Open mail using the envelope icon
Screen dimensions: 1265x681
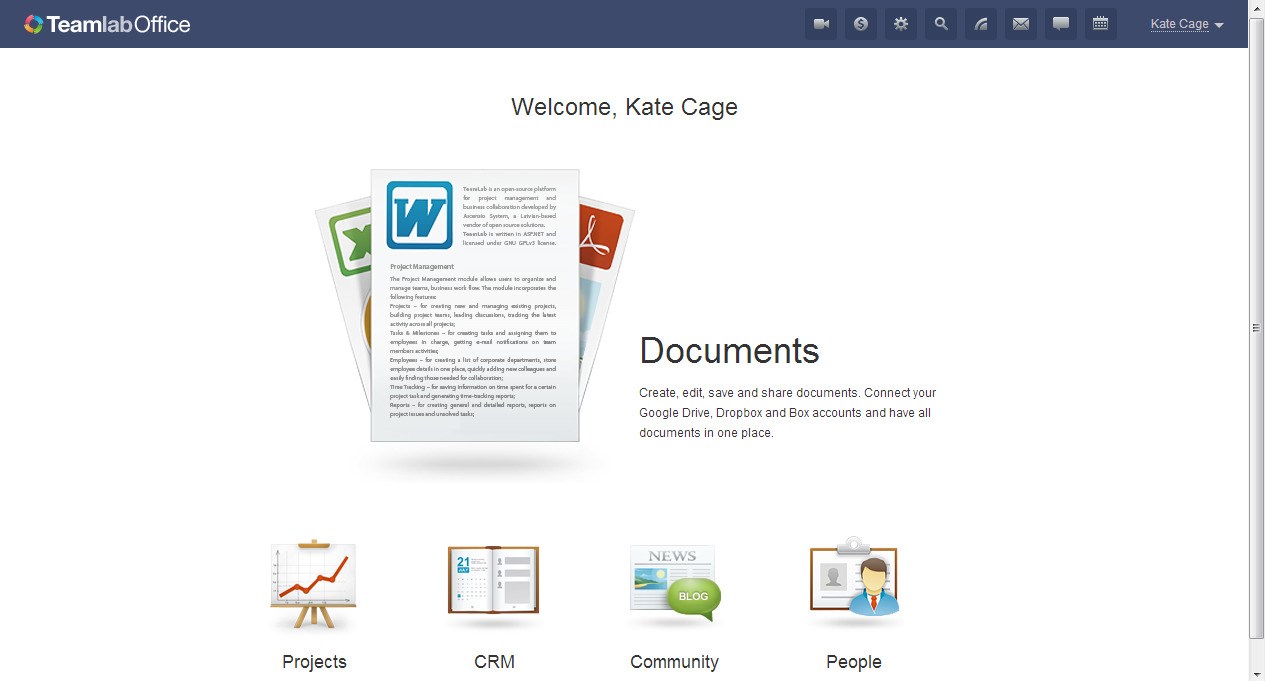point(1021,24)
